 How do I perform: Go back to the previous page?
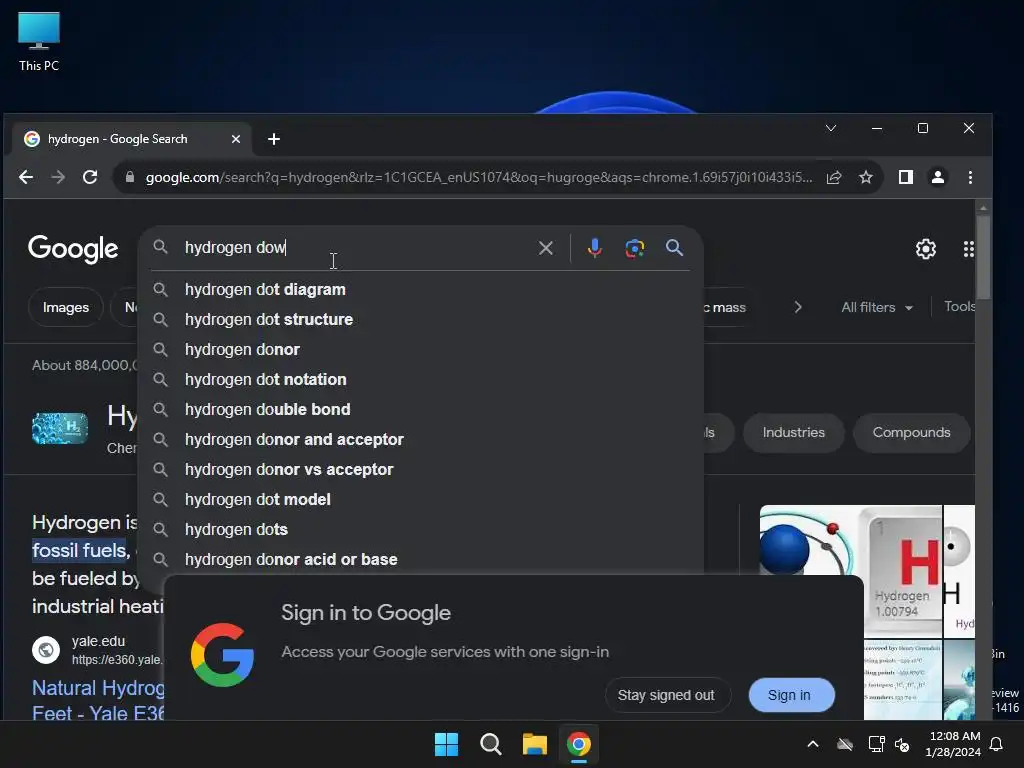(x=26, y=177)
